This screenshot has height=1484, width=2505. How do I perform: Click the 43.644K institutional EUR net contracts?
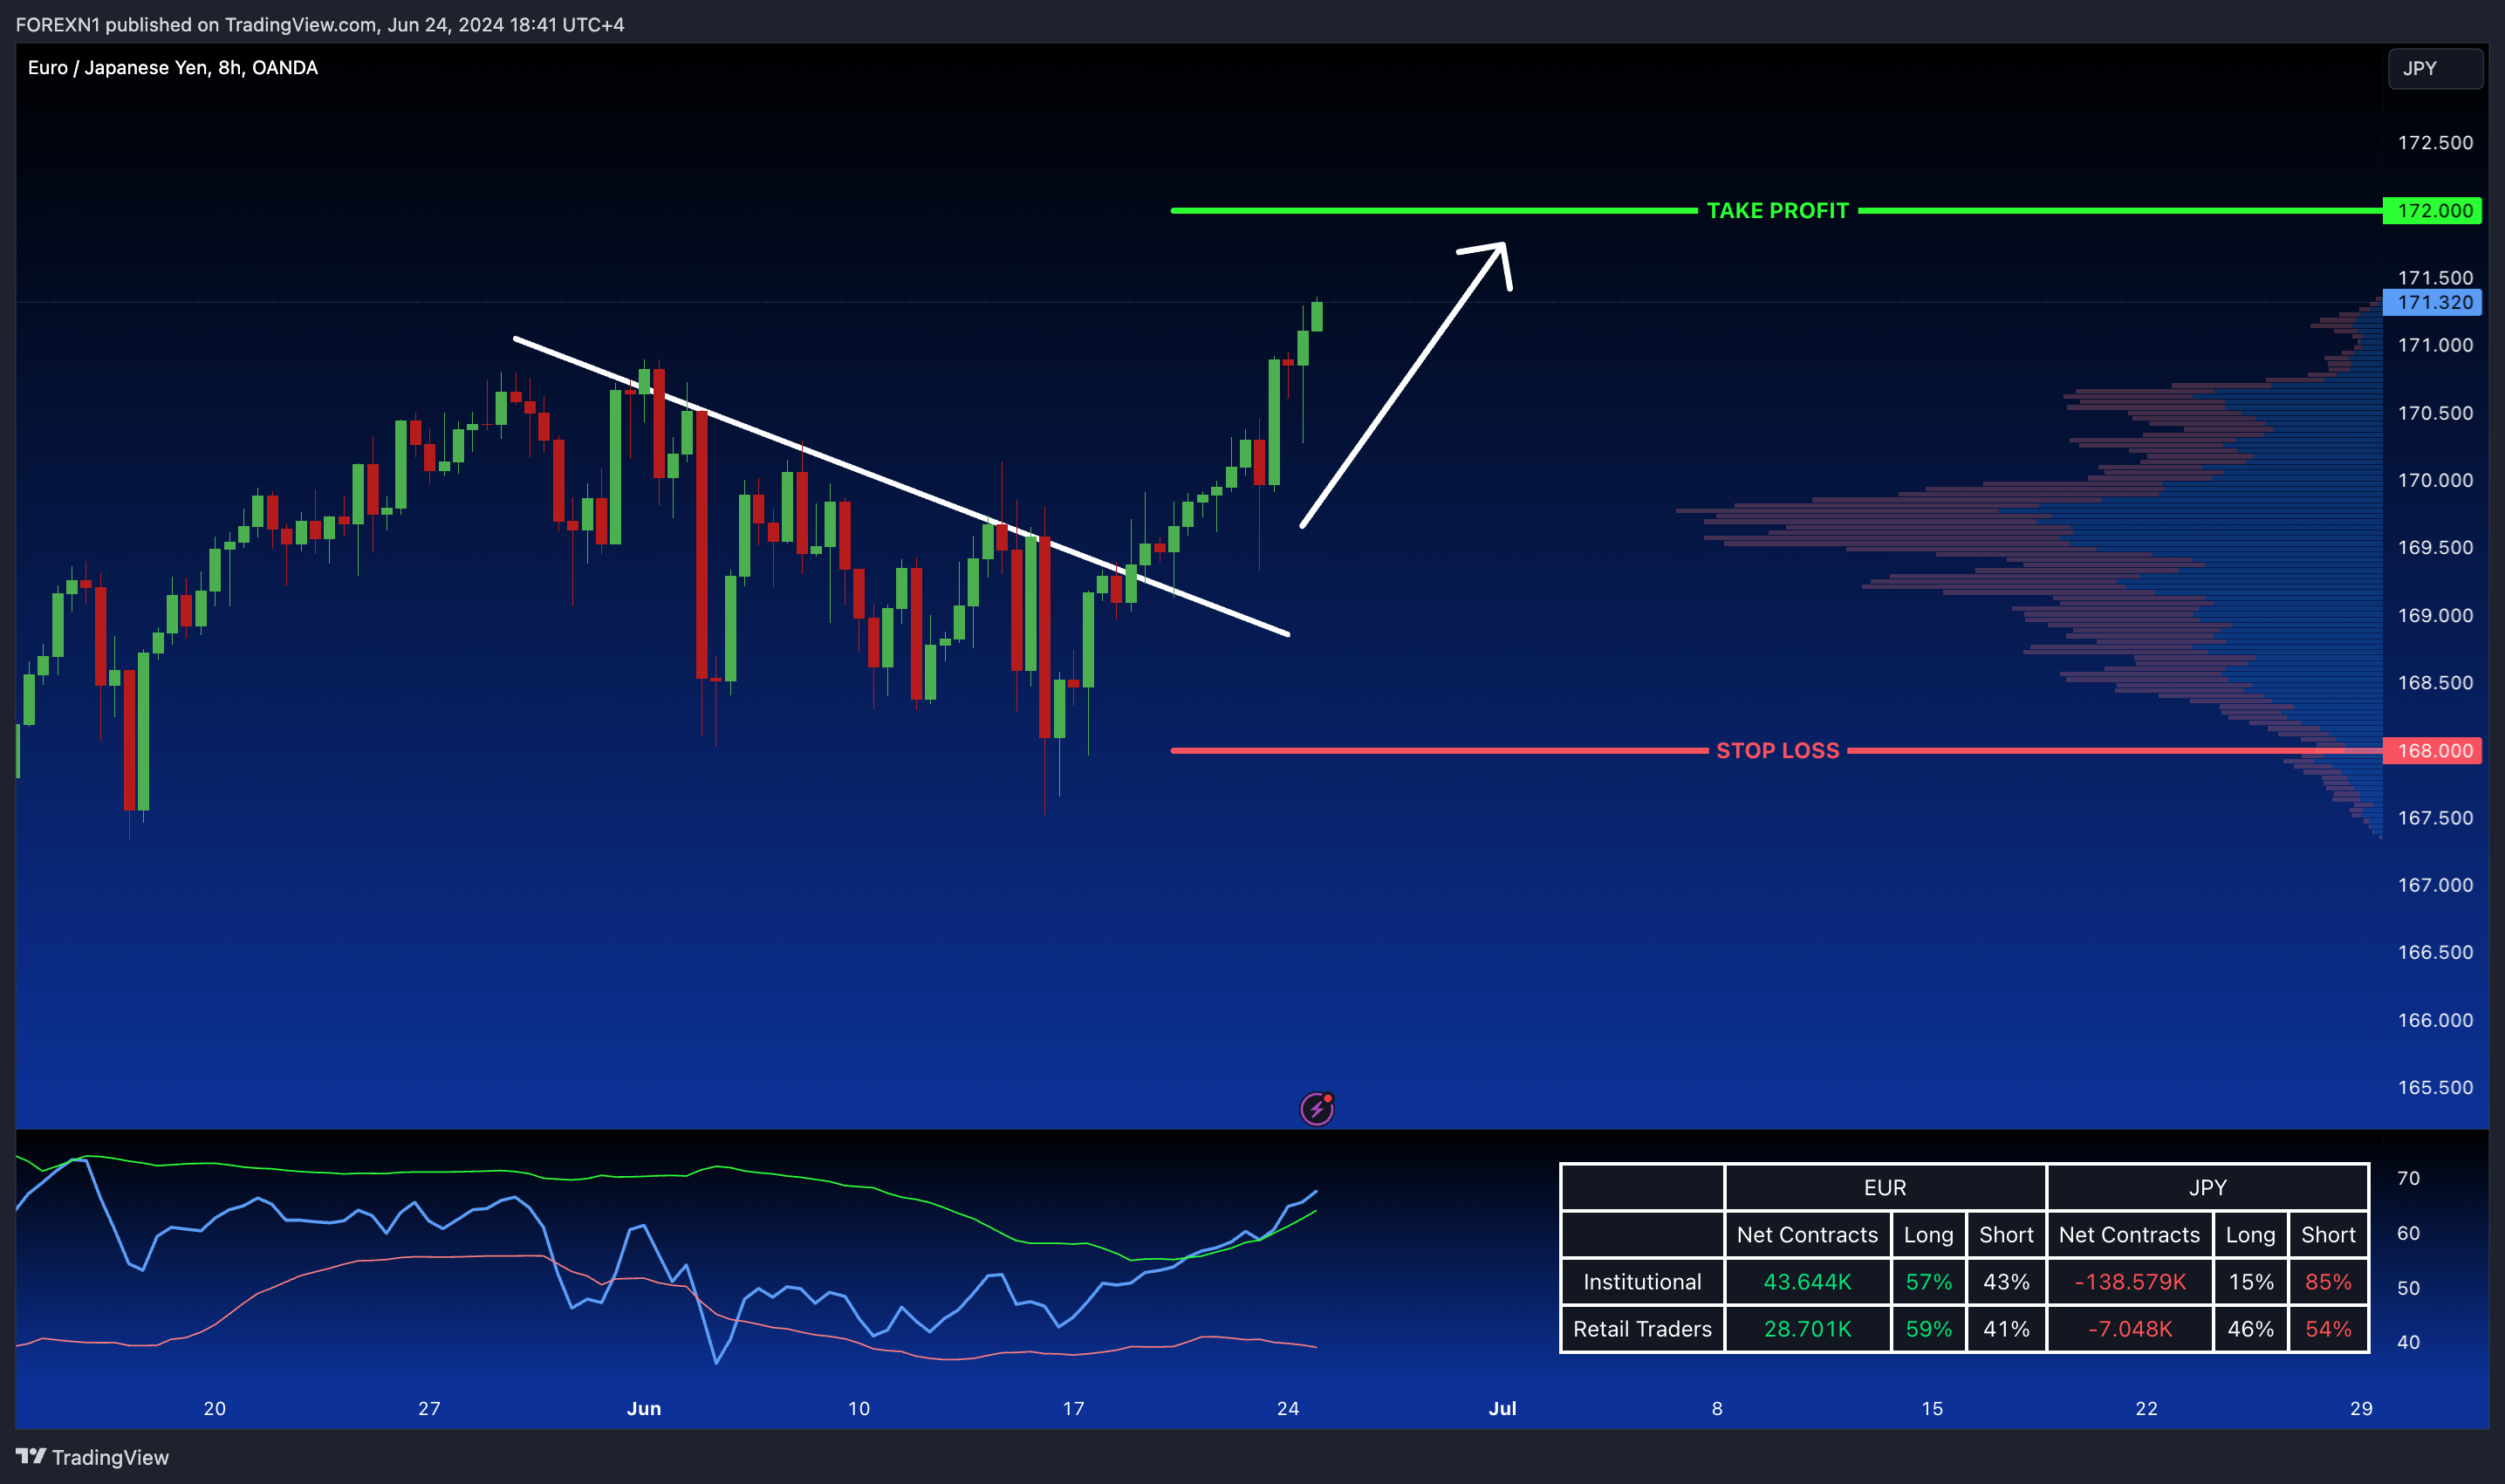[x=1807, y=1281]
